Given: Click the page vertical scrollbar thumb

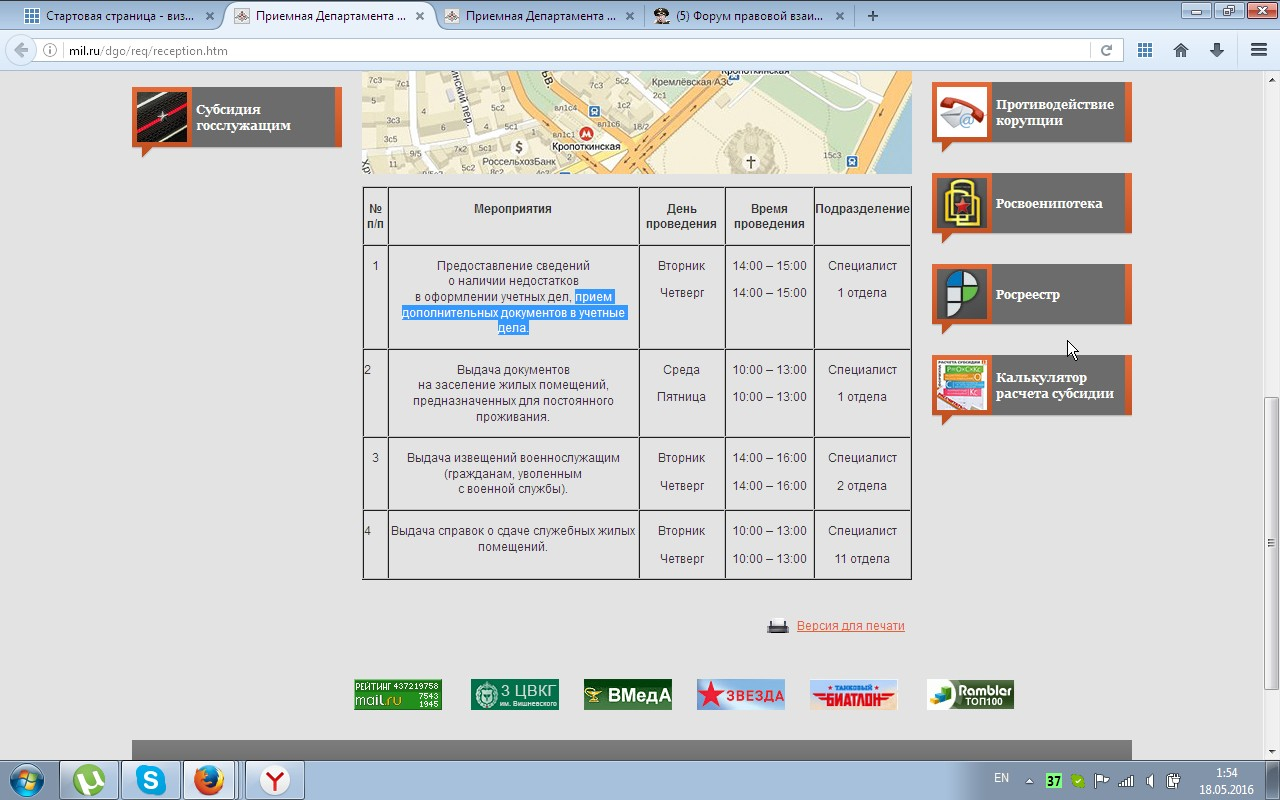Looking at the screenshot, I should [x=1271, y=540].
